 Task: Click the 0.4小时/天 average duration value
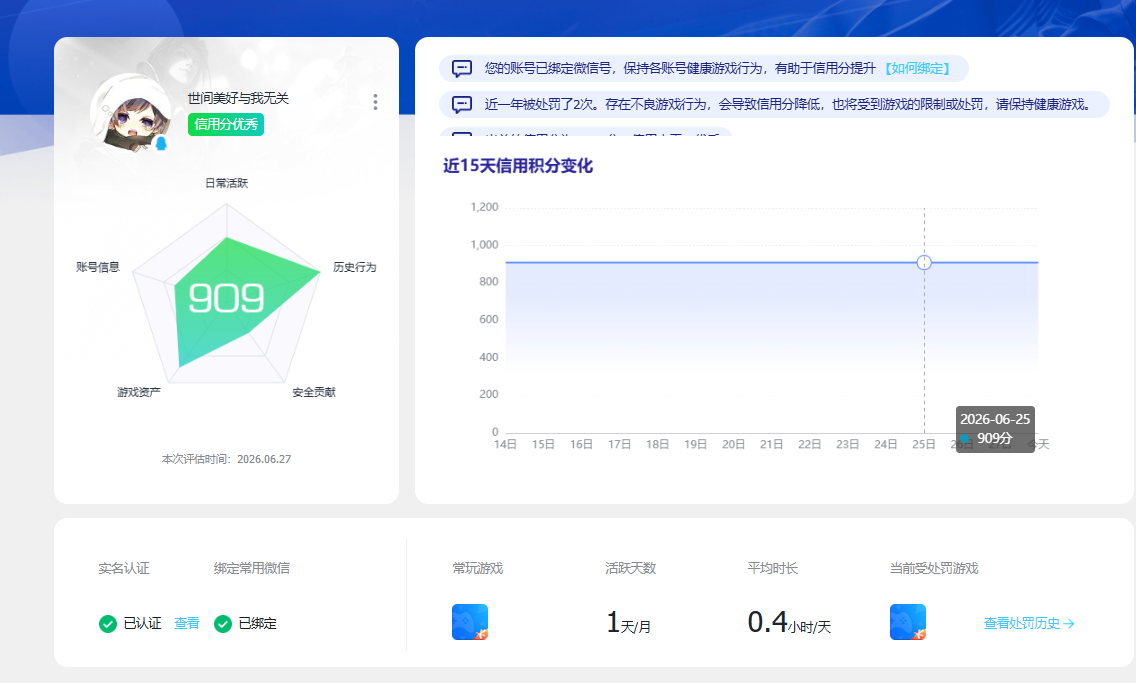pyautogui.click(x=789, y=622)
